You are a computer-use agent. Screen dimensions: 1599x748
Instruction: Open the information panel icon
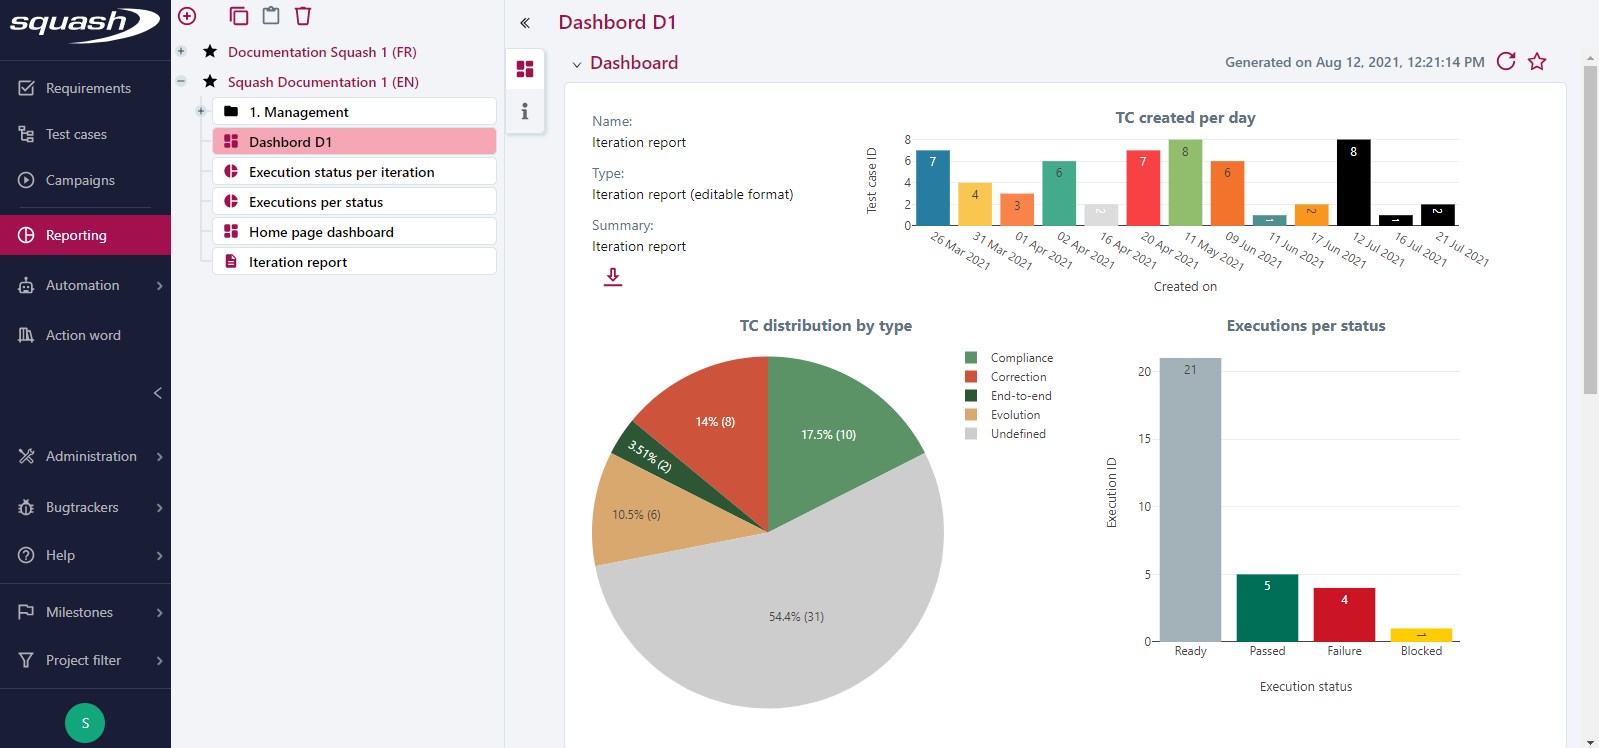point(525,112)
